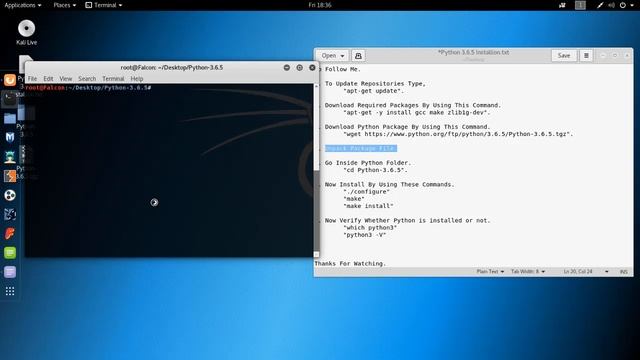Open terminal Help menu

tap(137, 78)
